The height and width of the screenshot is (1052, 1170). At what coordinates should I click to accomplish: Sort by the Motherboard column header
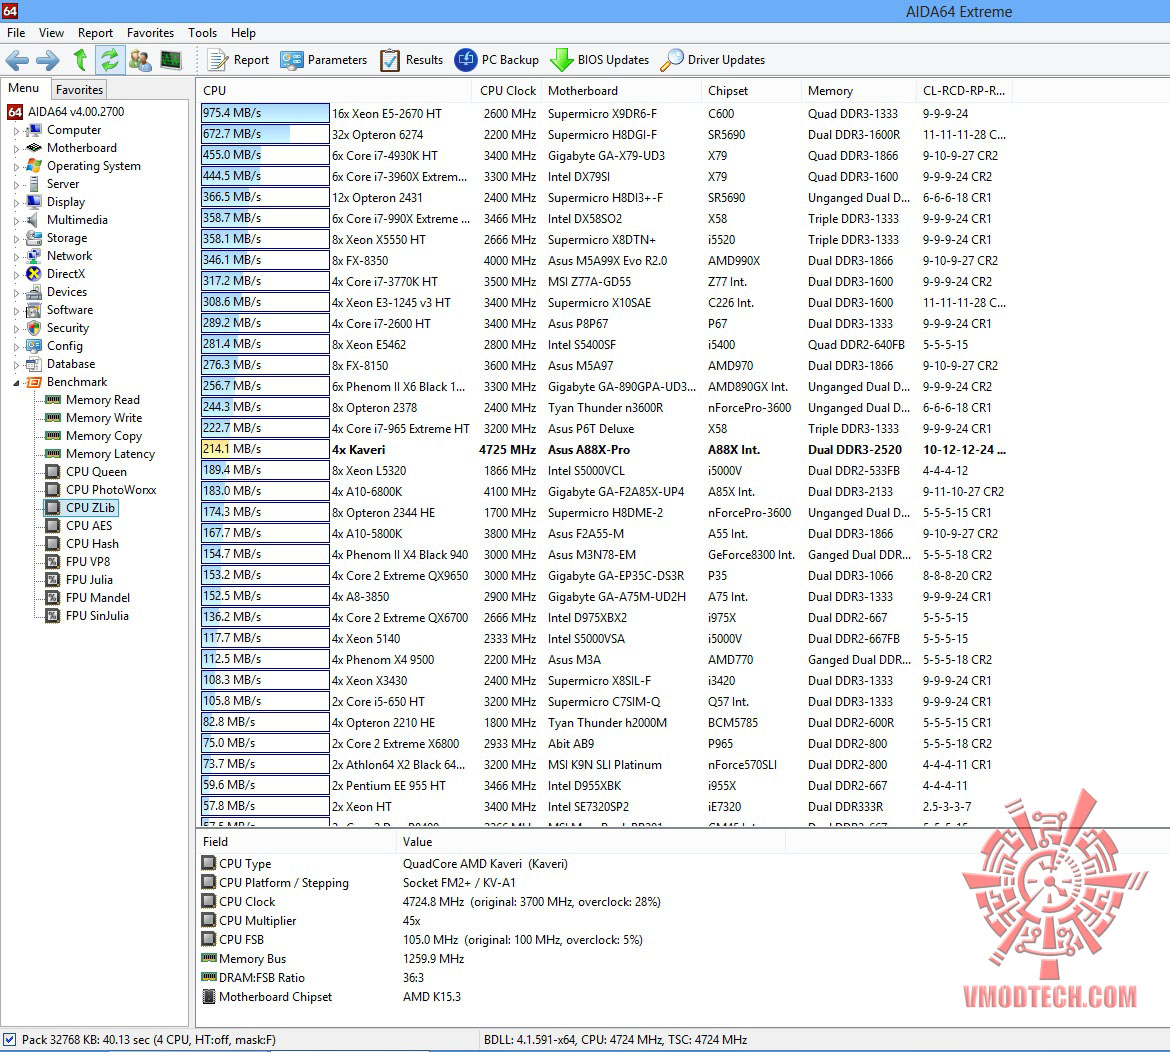(621, 90)
